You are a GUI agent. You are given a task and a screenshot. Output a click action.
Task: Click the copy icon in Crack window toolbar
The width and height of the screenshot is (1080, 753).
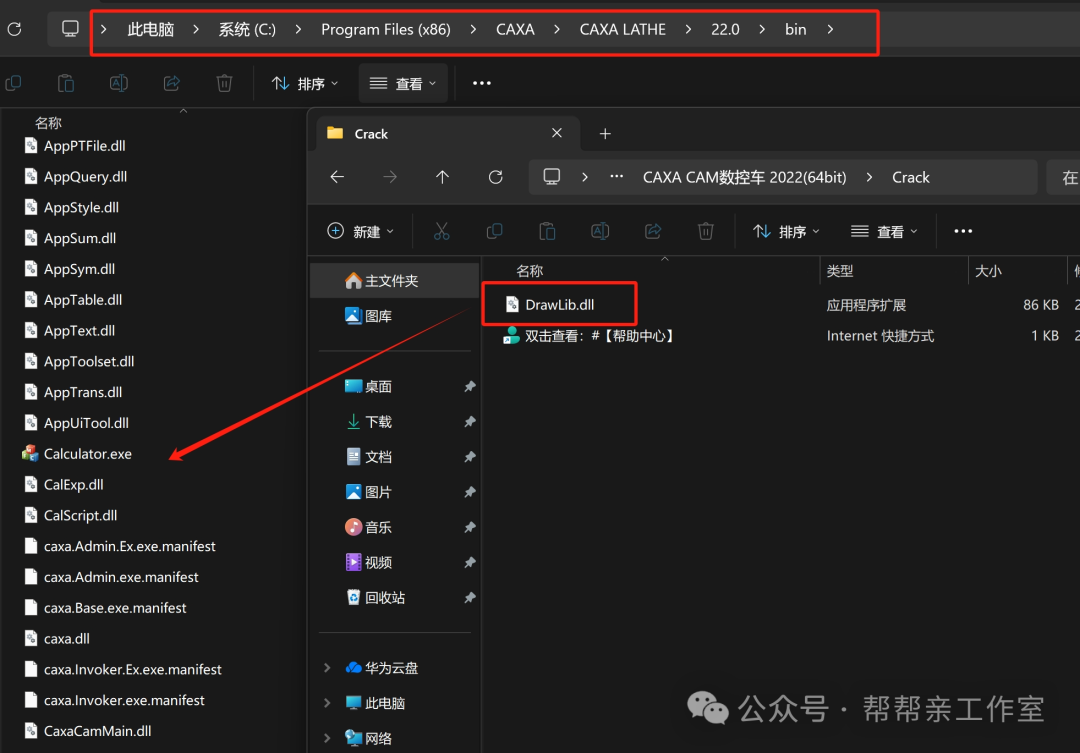495,231
